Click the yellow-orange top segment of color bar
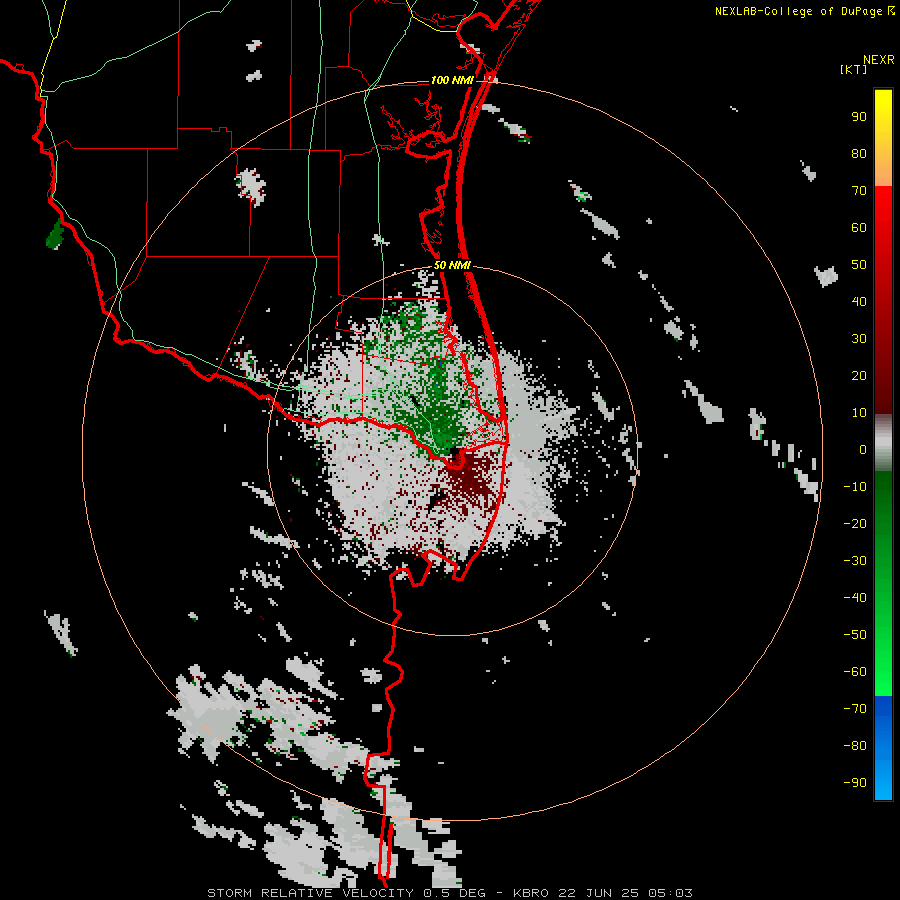 [x=883, y=138]
